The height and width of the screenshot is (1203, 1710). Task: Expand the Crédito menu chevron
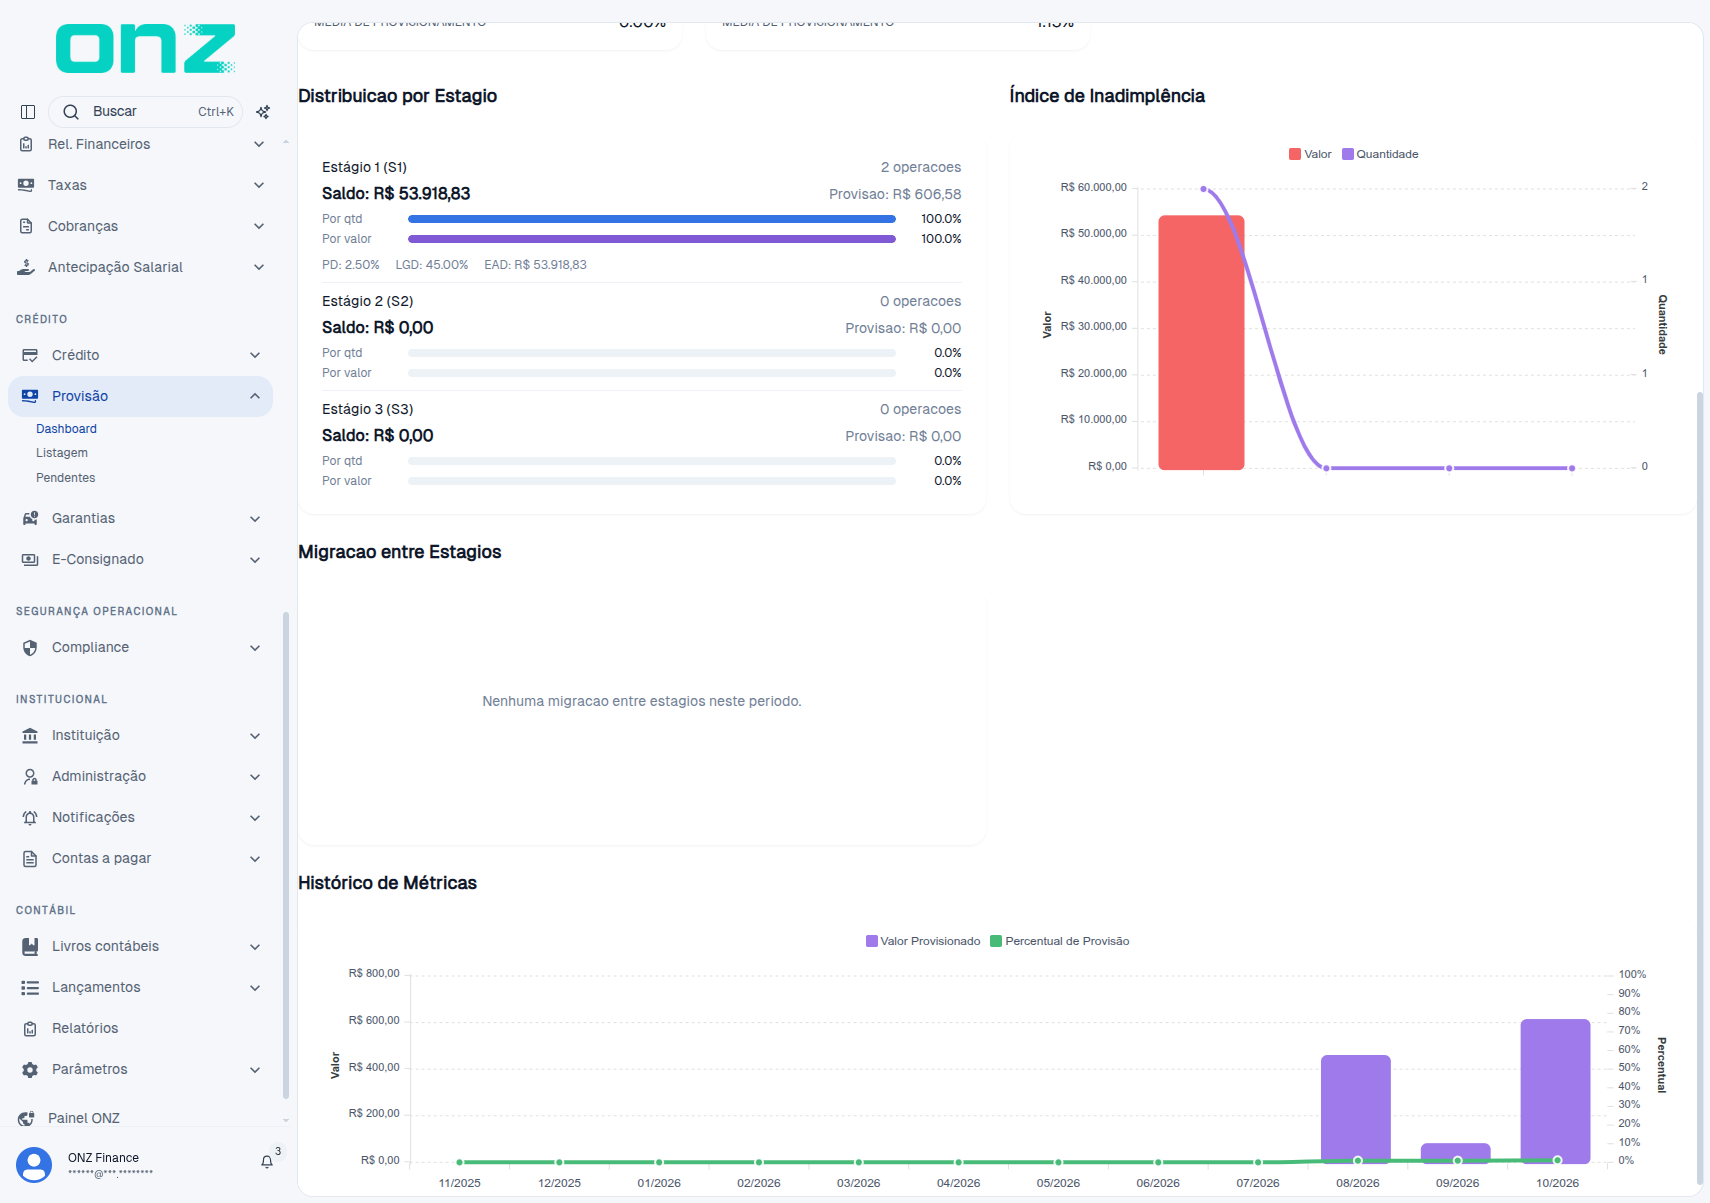tap(255, 355)
